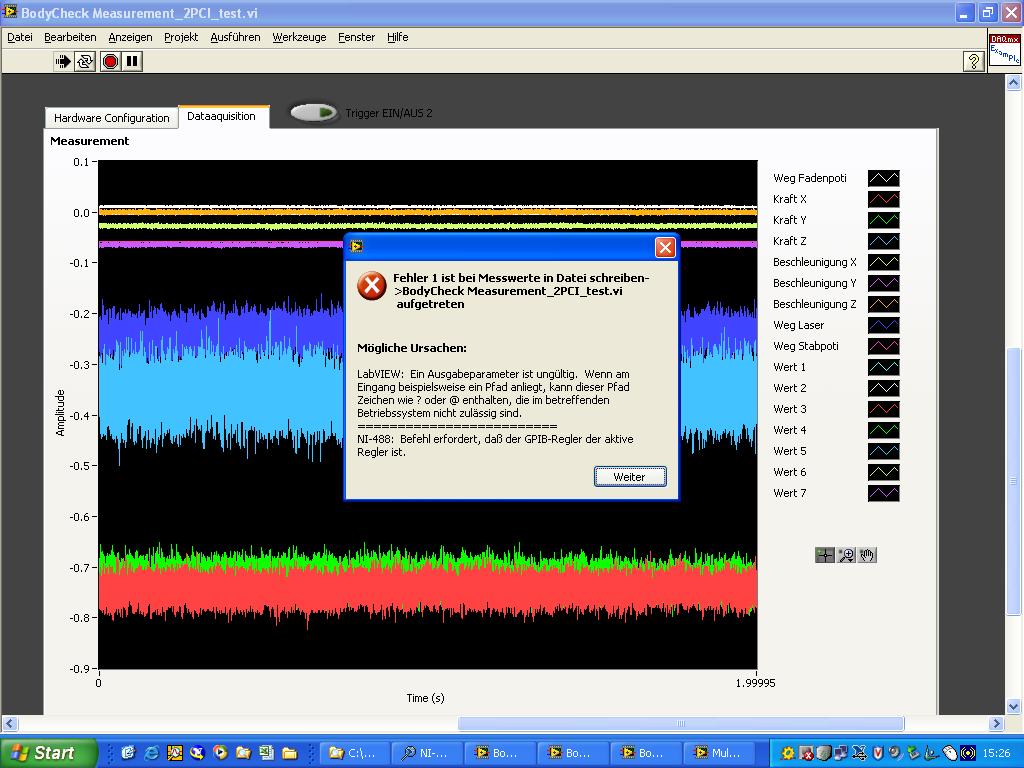The height and width of the screenshot is (768, 1024).
Task: Click the Run arrow toolbar icon
Action: point(63,62)
